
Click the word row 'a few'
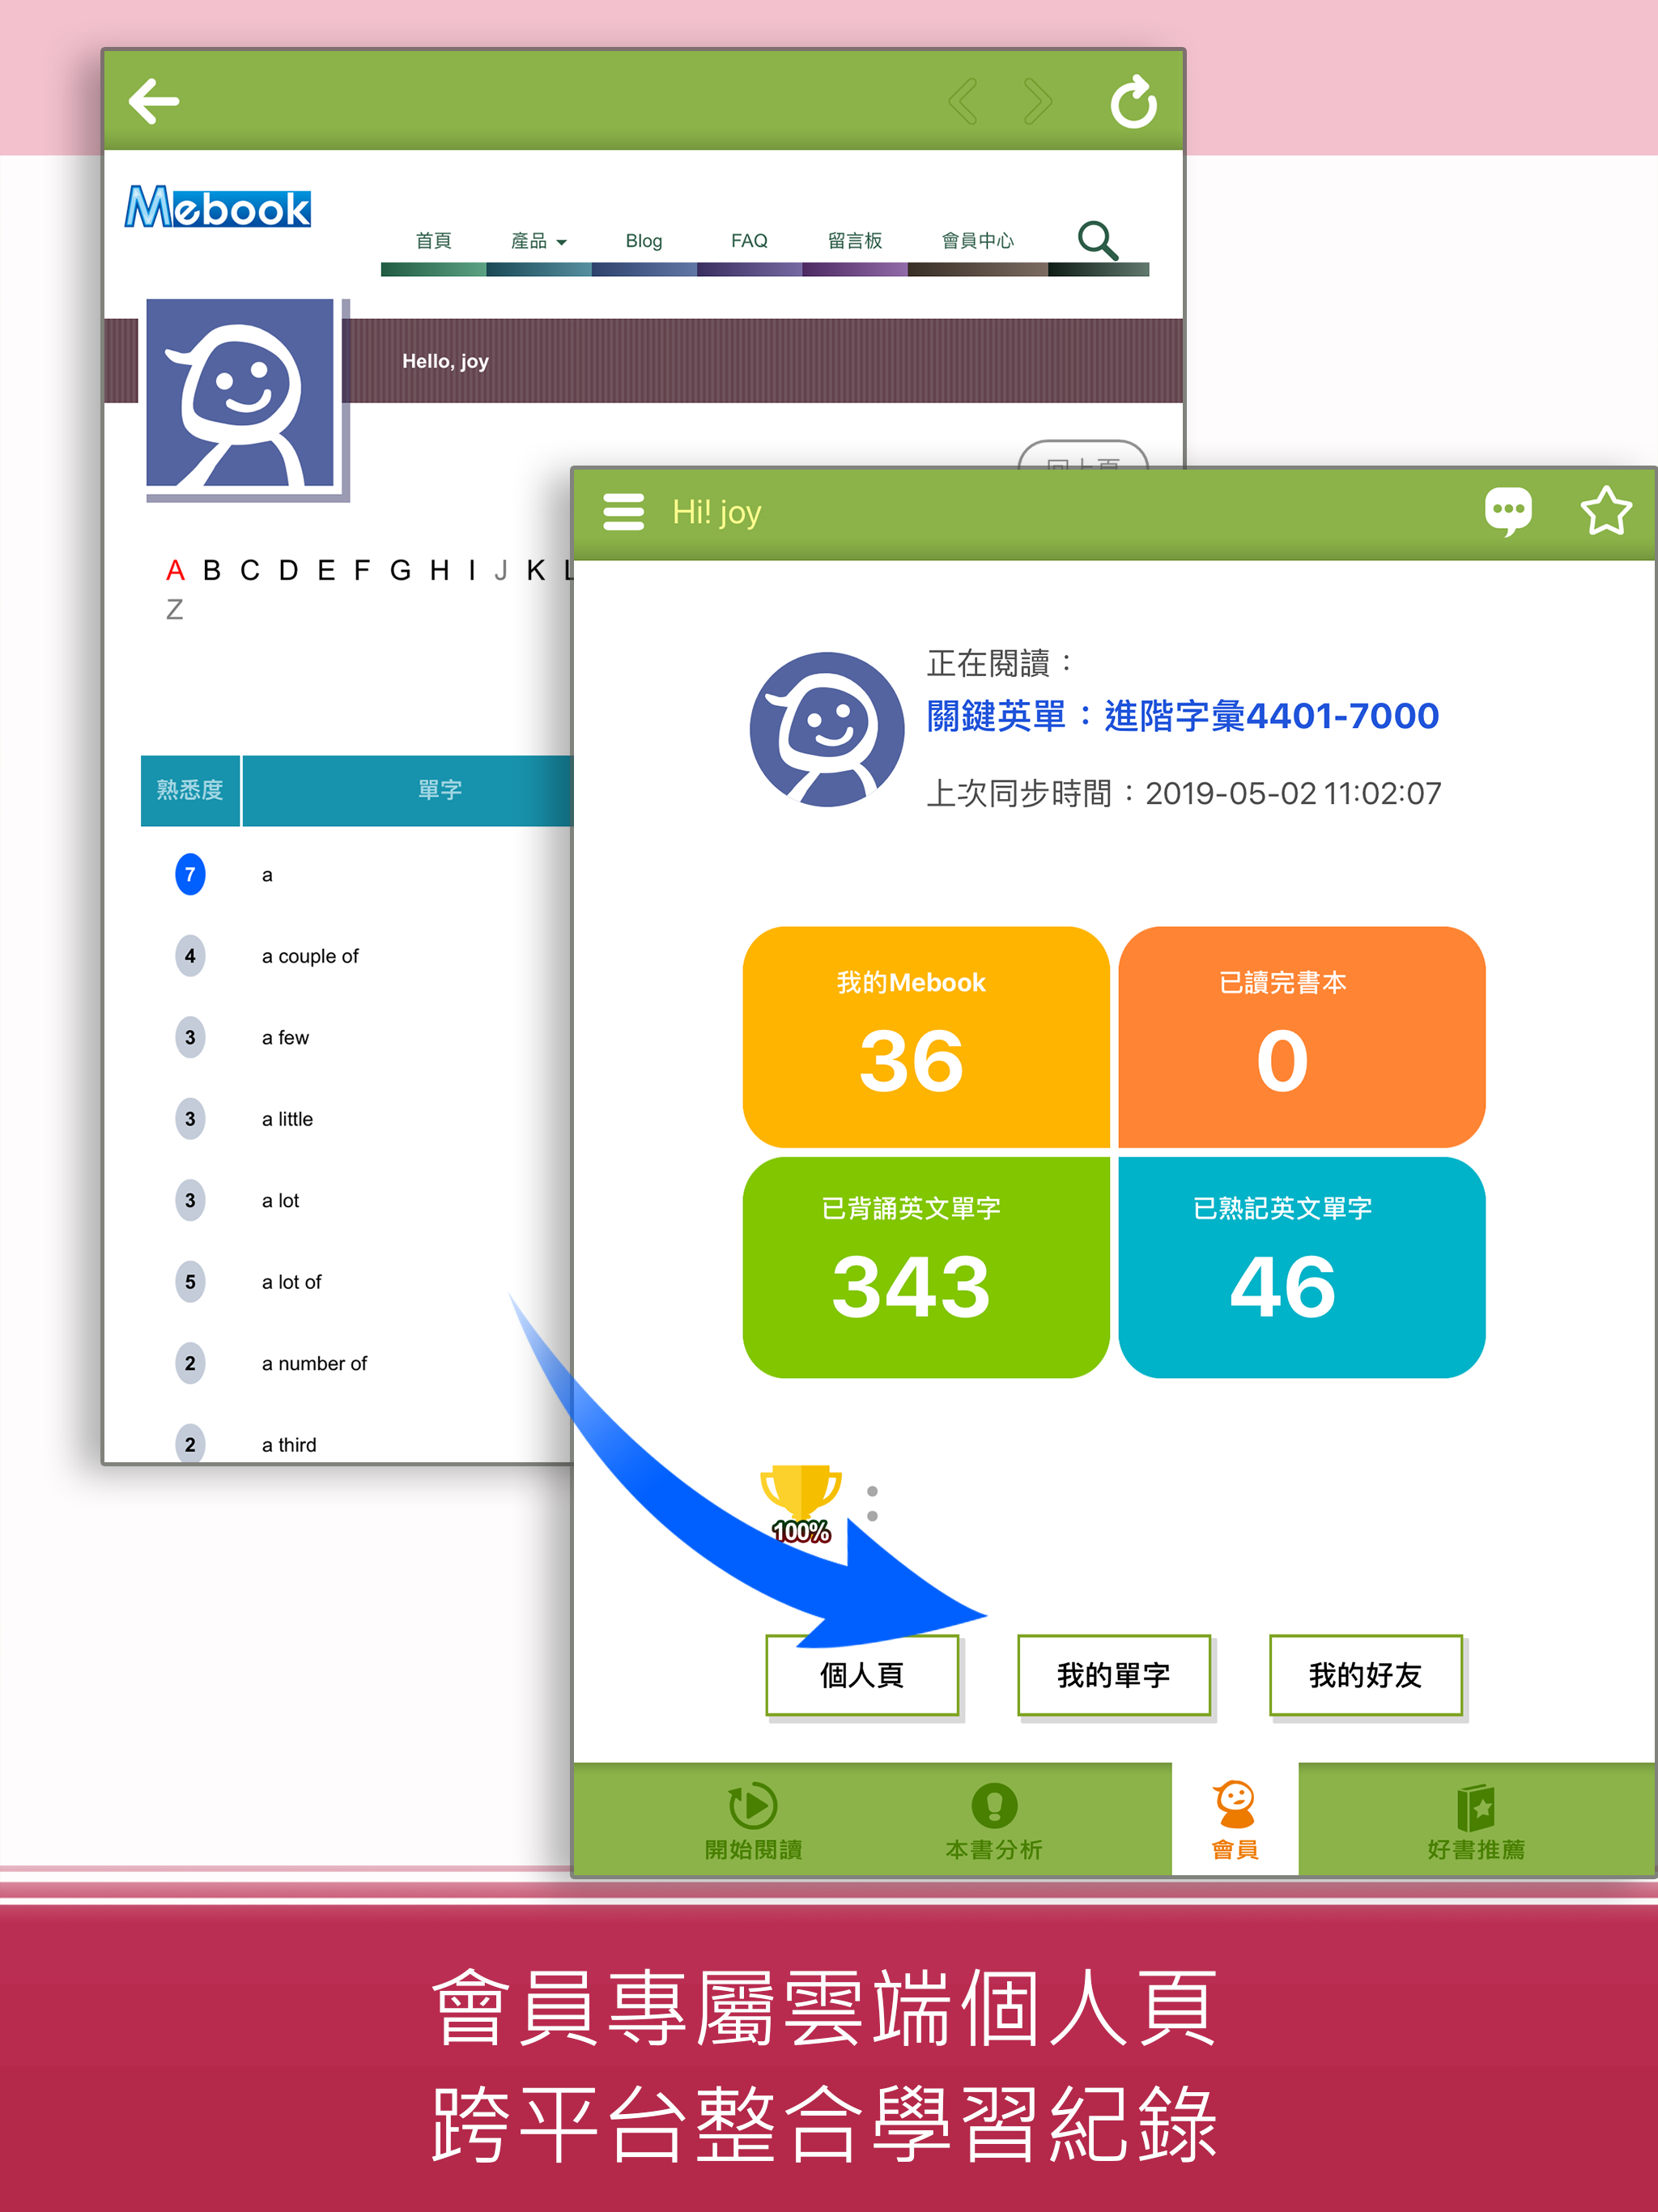[x=285, y=1038]
